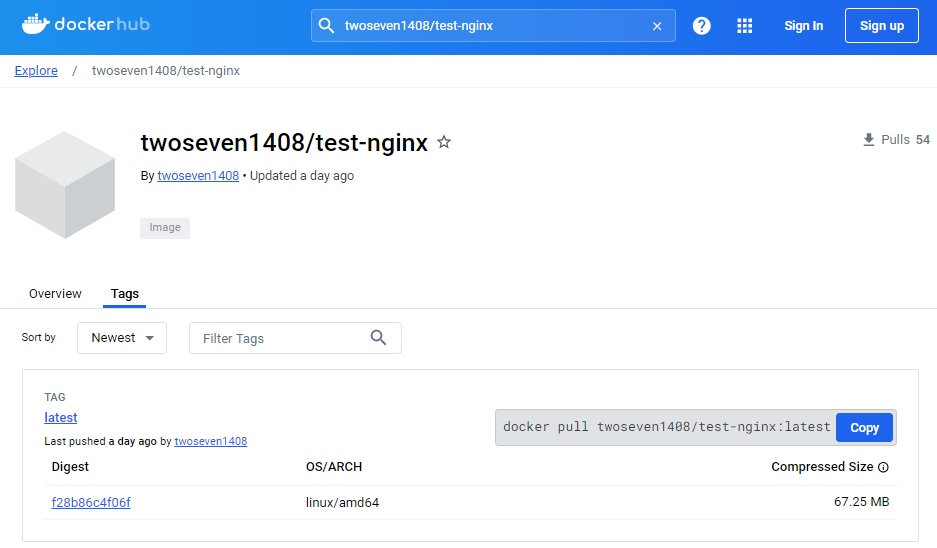Open digest f28b86c4f06f link
The height and width of the screenshot is (548, 937).
click(x=91, y=503)
